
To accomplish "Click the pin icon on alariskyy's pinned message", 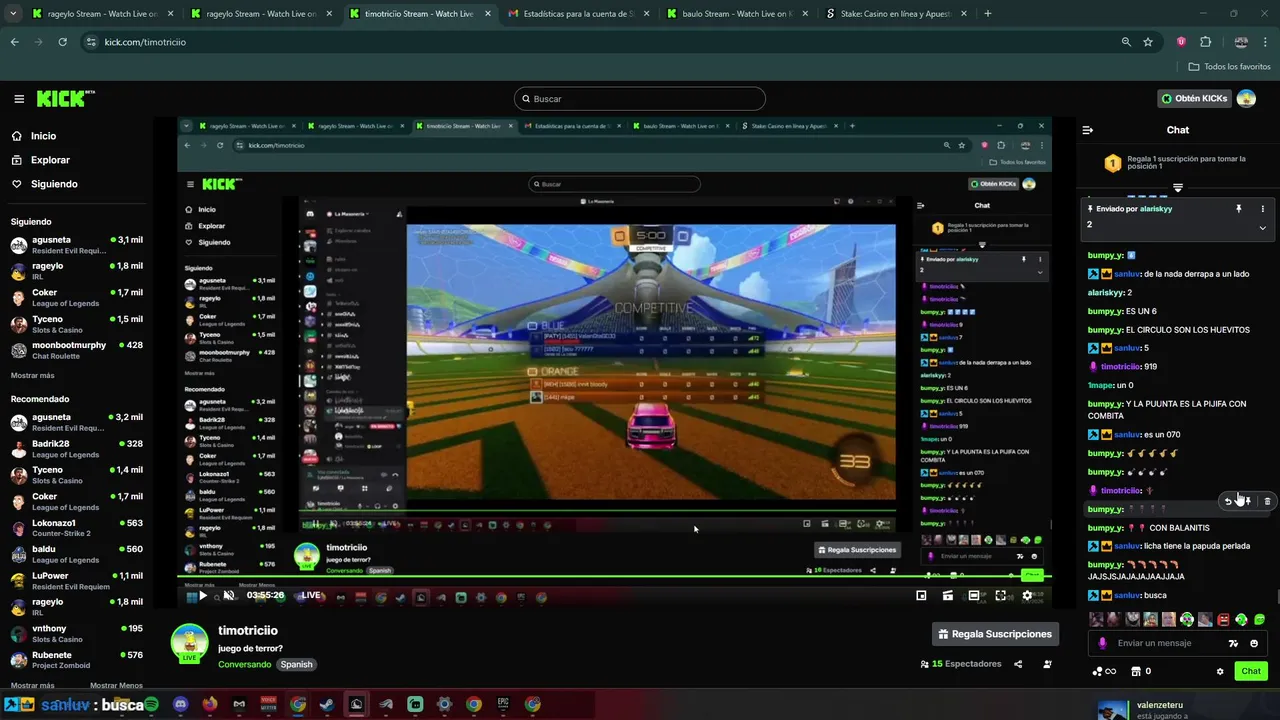I will 1238,209.
